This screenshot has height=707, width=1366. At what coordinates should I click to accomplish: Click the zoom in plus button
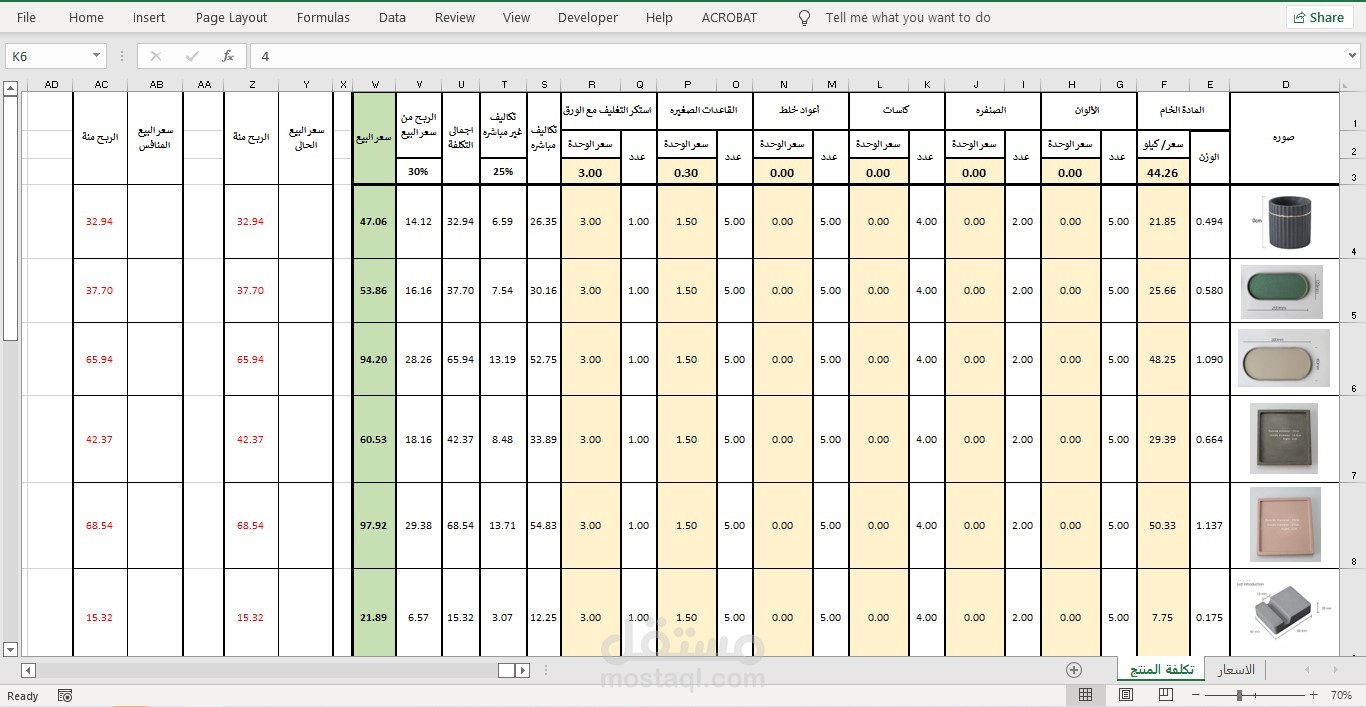click(1313, 695)
